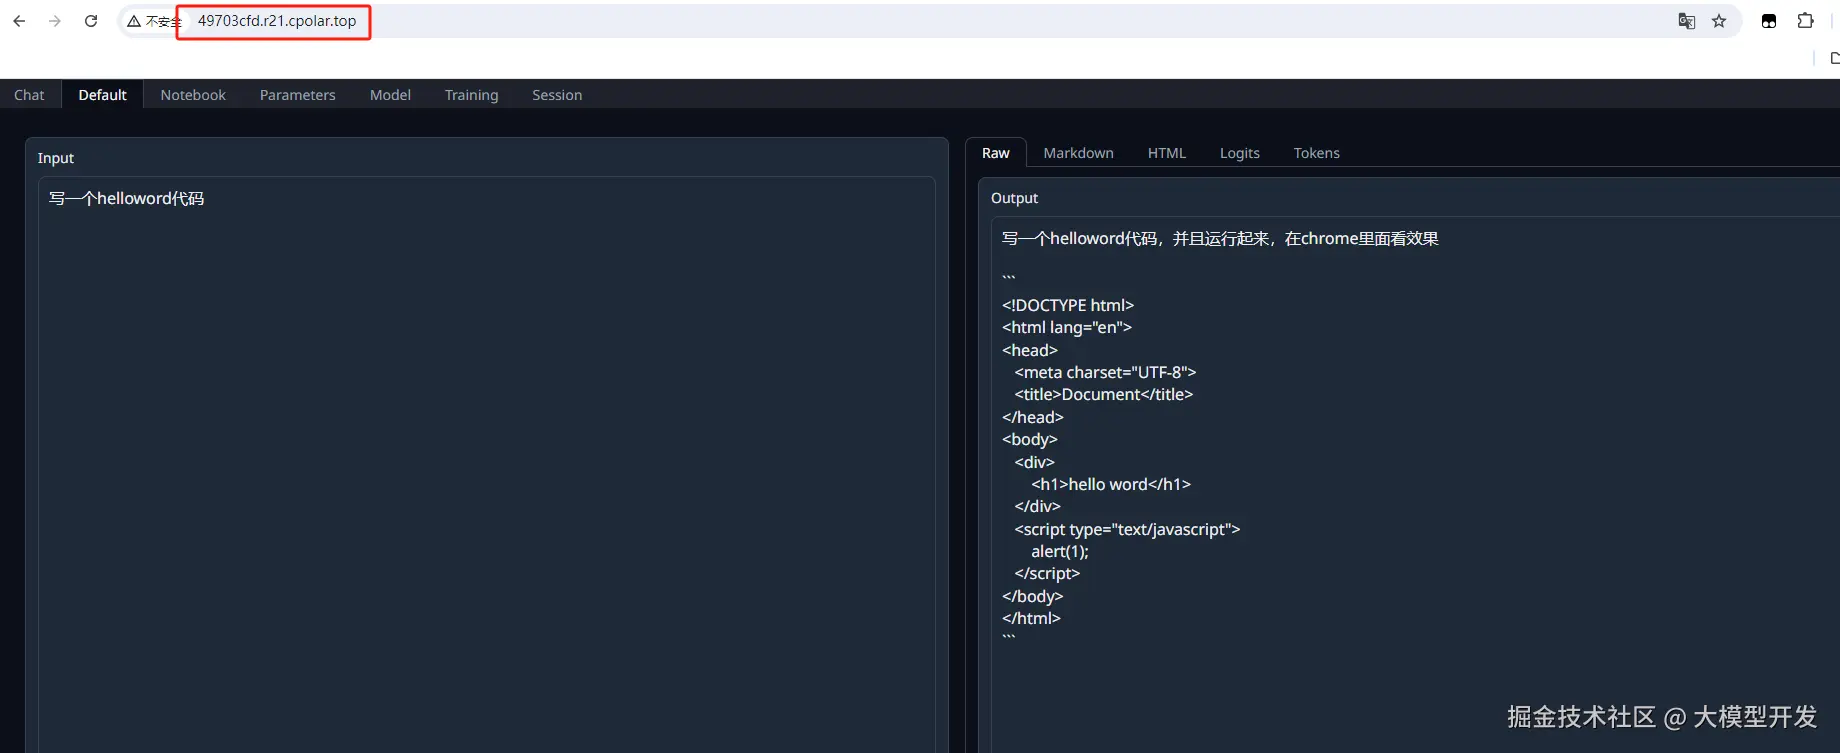Go forward using browser forward arrow

[x=55, y=21]
